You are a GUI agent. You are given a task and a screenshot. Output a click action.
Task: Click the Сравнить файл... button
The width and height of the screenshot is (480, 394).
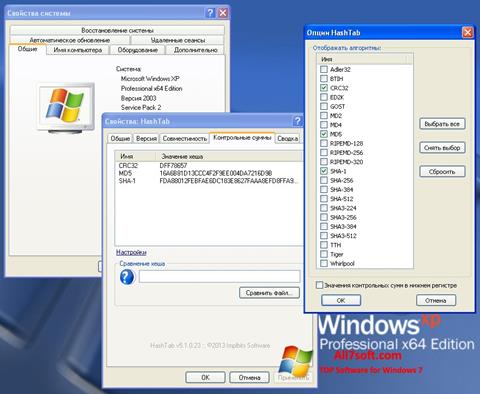(269, 293)
